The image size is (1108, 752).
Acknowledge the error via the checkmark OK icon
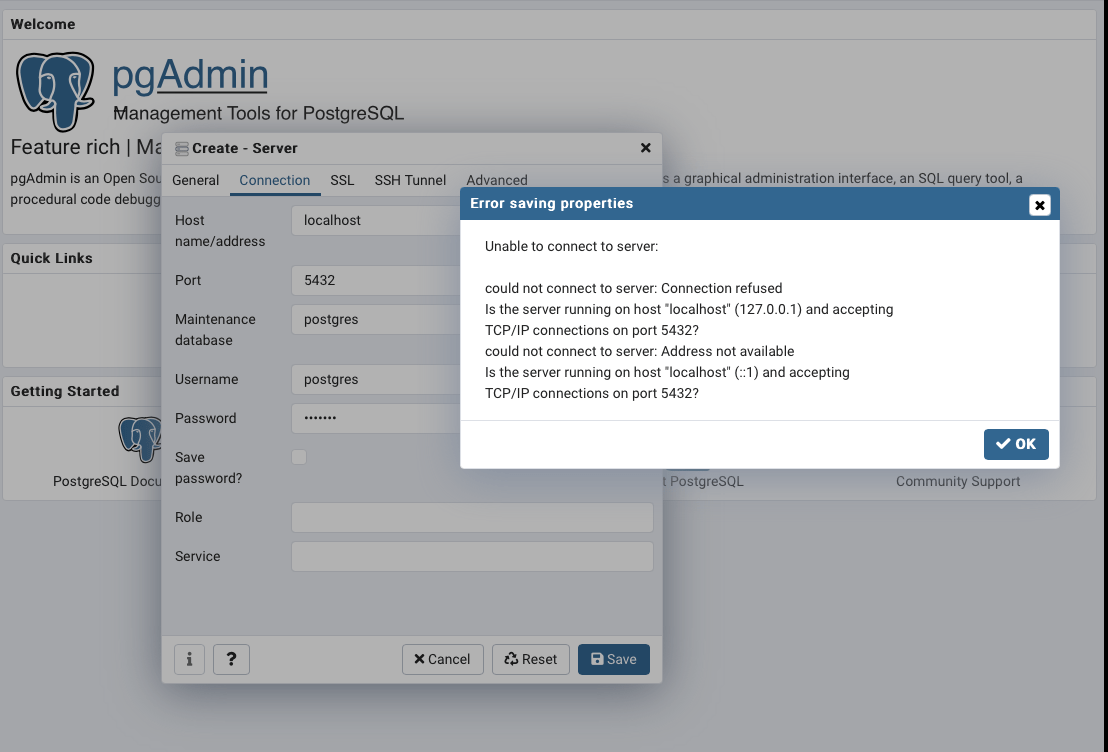[x=1002, y=444]
